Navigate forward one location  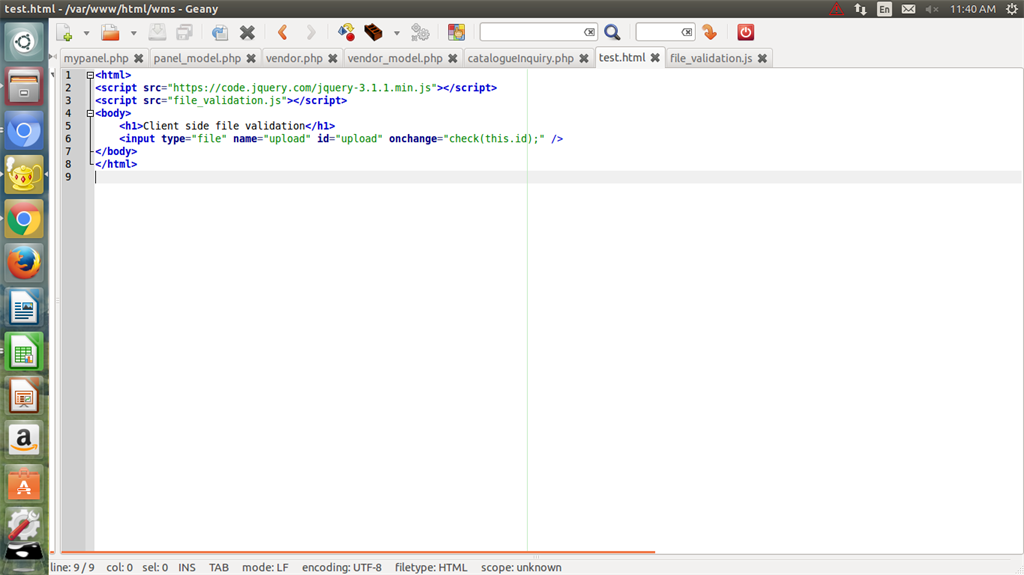click(x=311, y=32)
